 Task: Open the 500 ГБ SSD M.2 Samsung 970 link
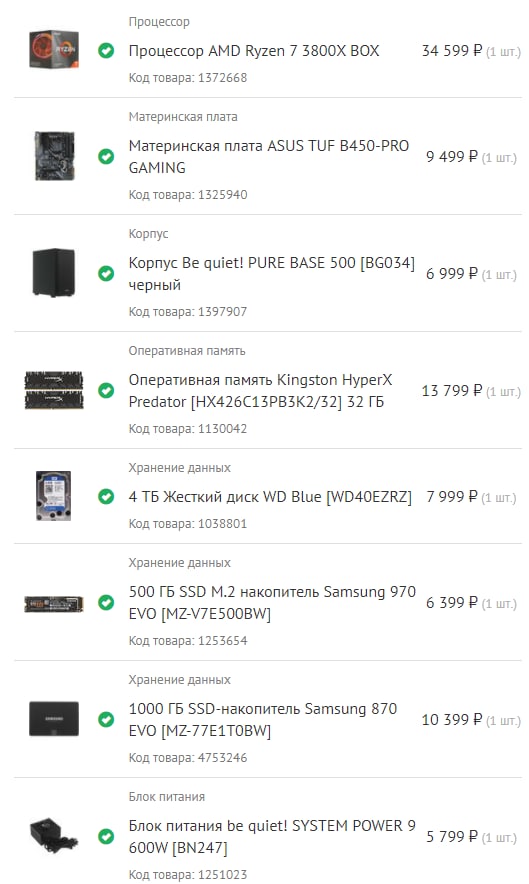pyautogui.click(x=272, y=603)
